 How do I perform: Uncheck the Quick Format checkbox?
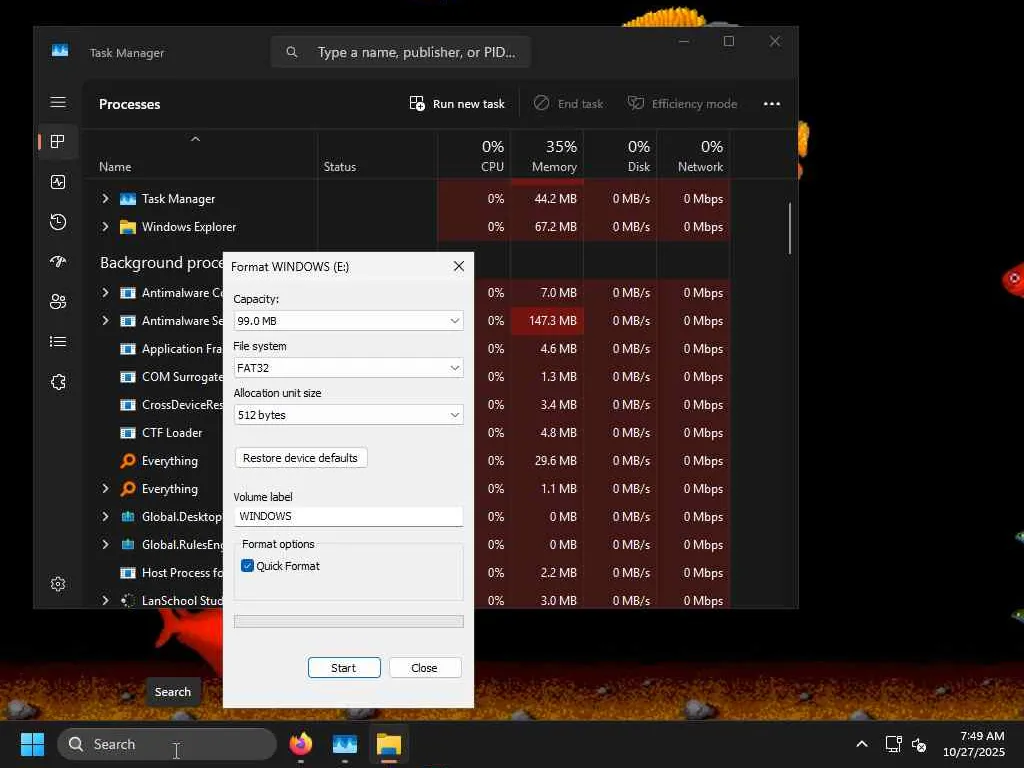pos(248,566)
